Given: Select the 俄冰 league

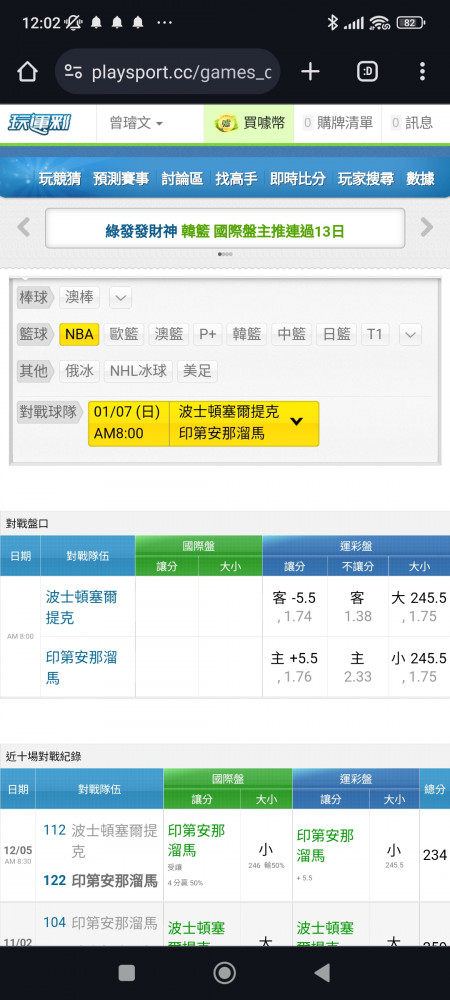Looking at the screenshot, I should click(x=80, y=371).
